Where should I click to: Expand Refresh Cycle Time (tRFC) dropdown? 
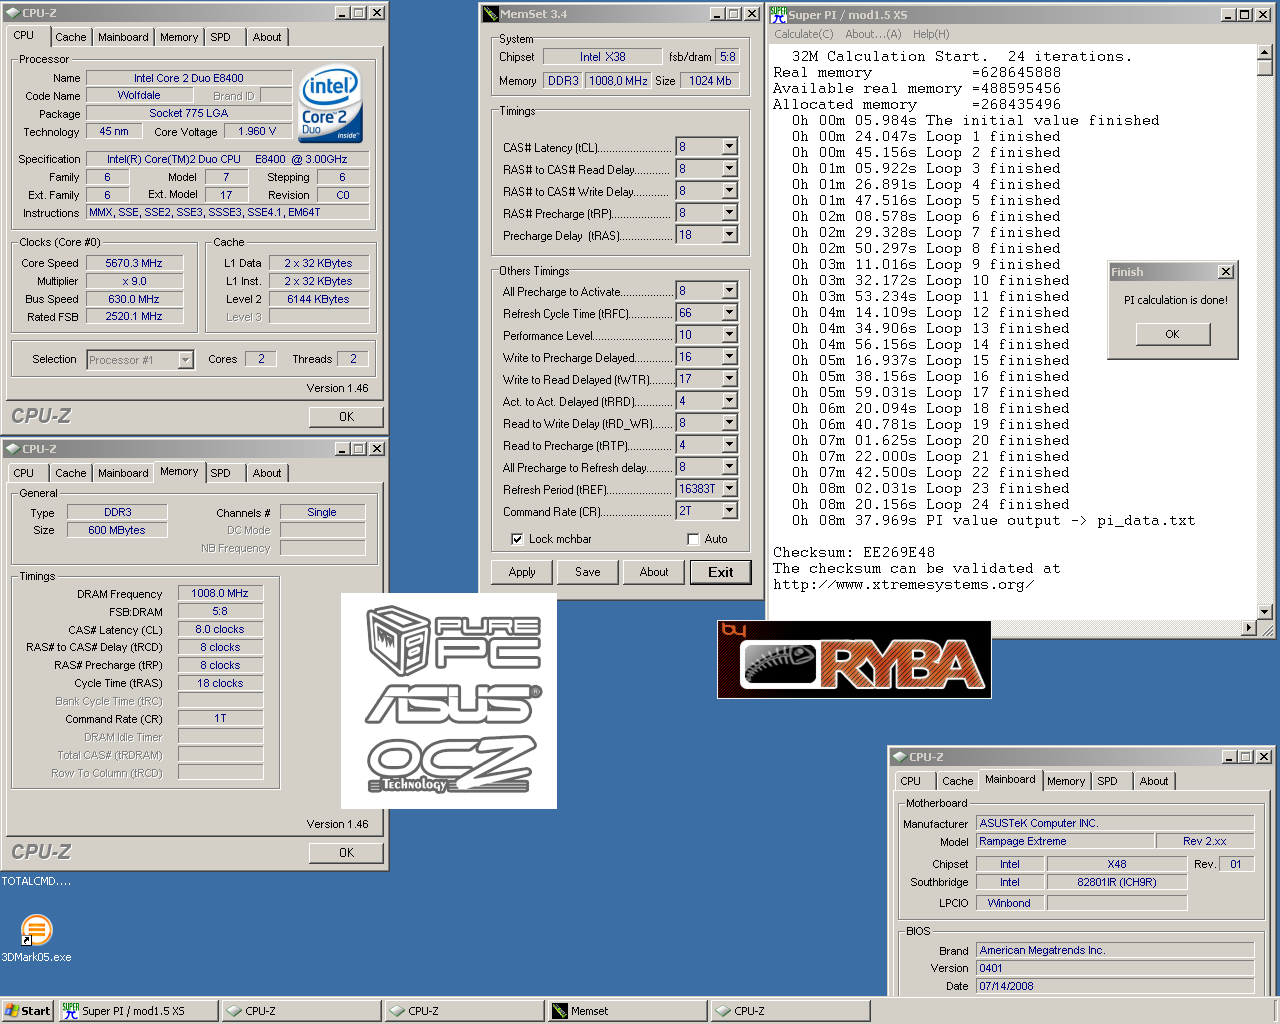tap(729, 313)
